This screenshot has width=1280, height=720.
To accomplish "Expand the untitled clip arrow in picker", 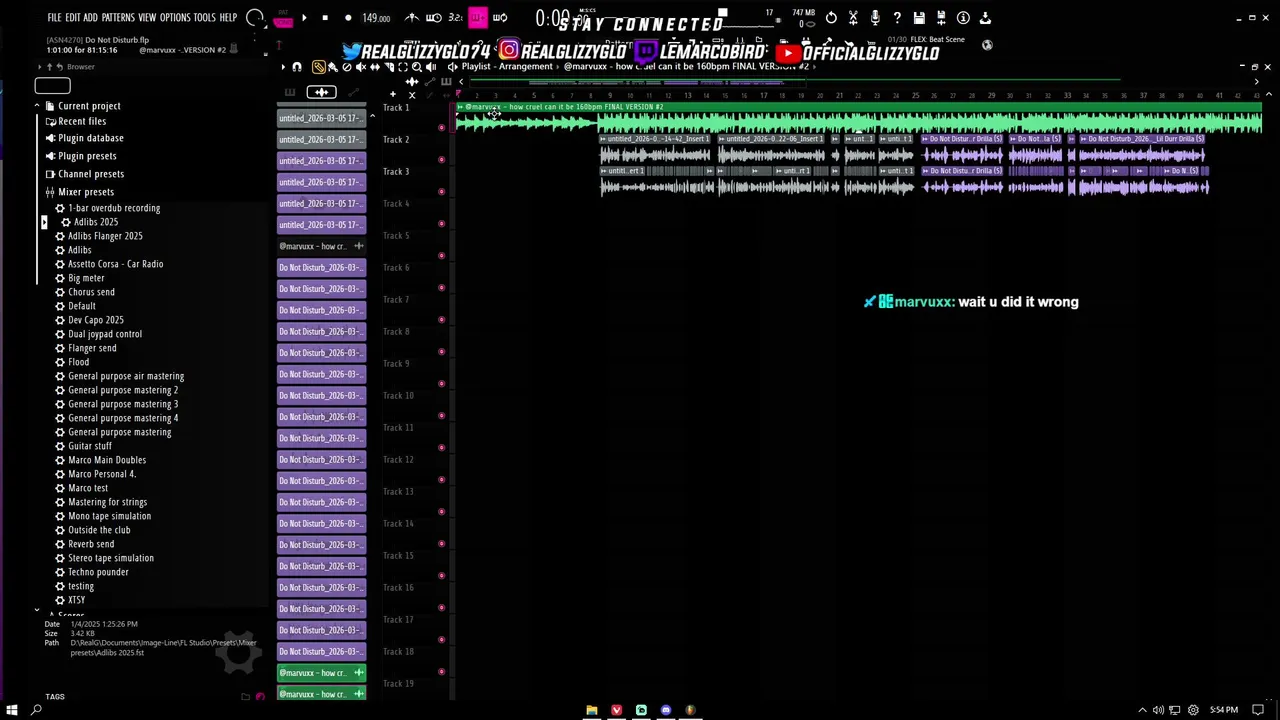I will 372,118.
